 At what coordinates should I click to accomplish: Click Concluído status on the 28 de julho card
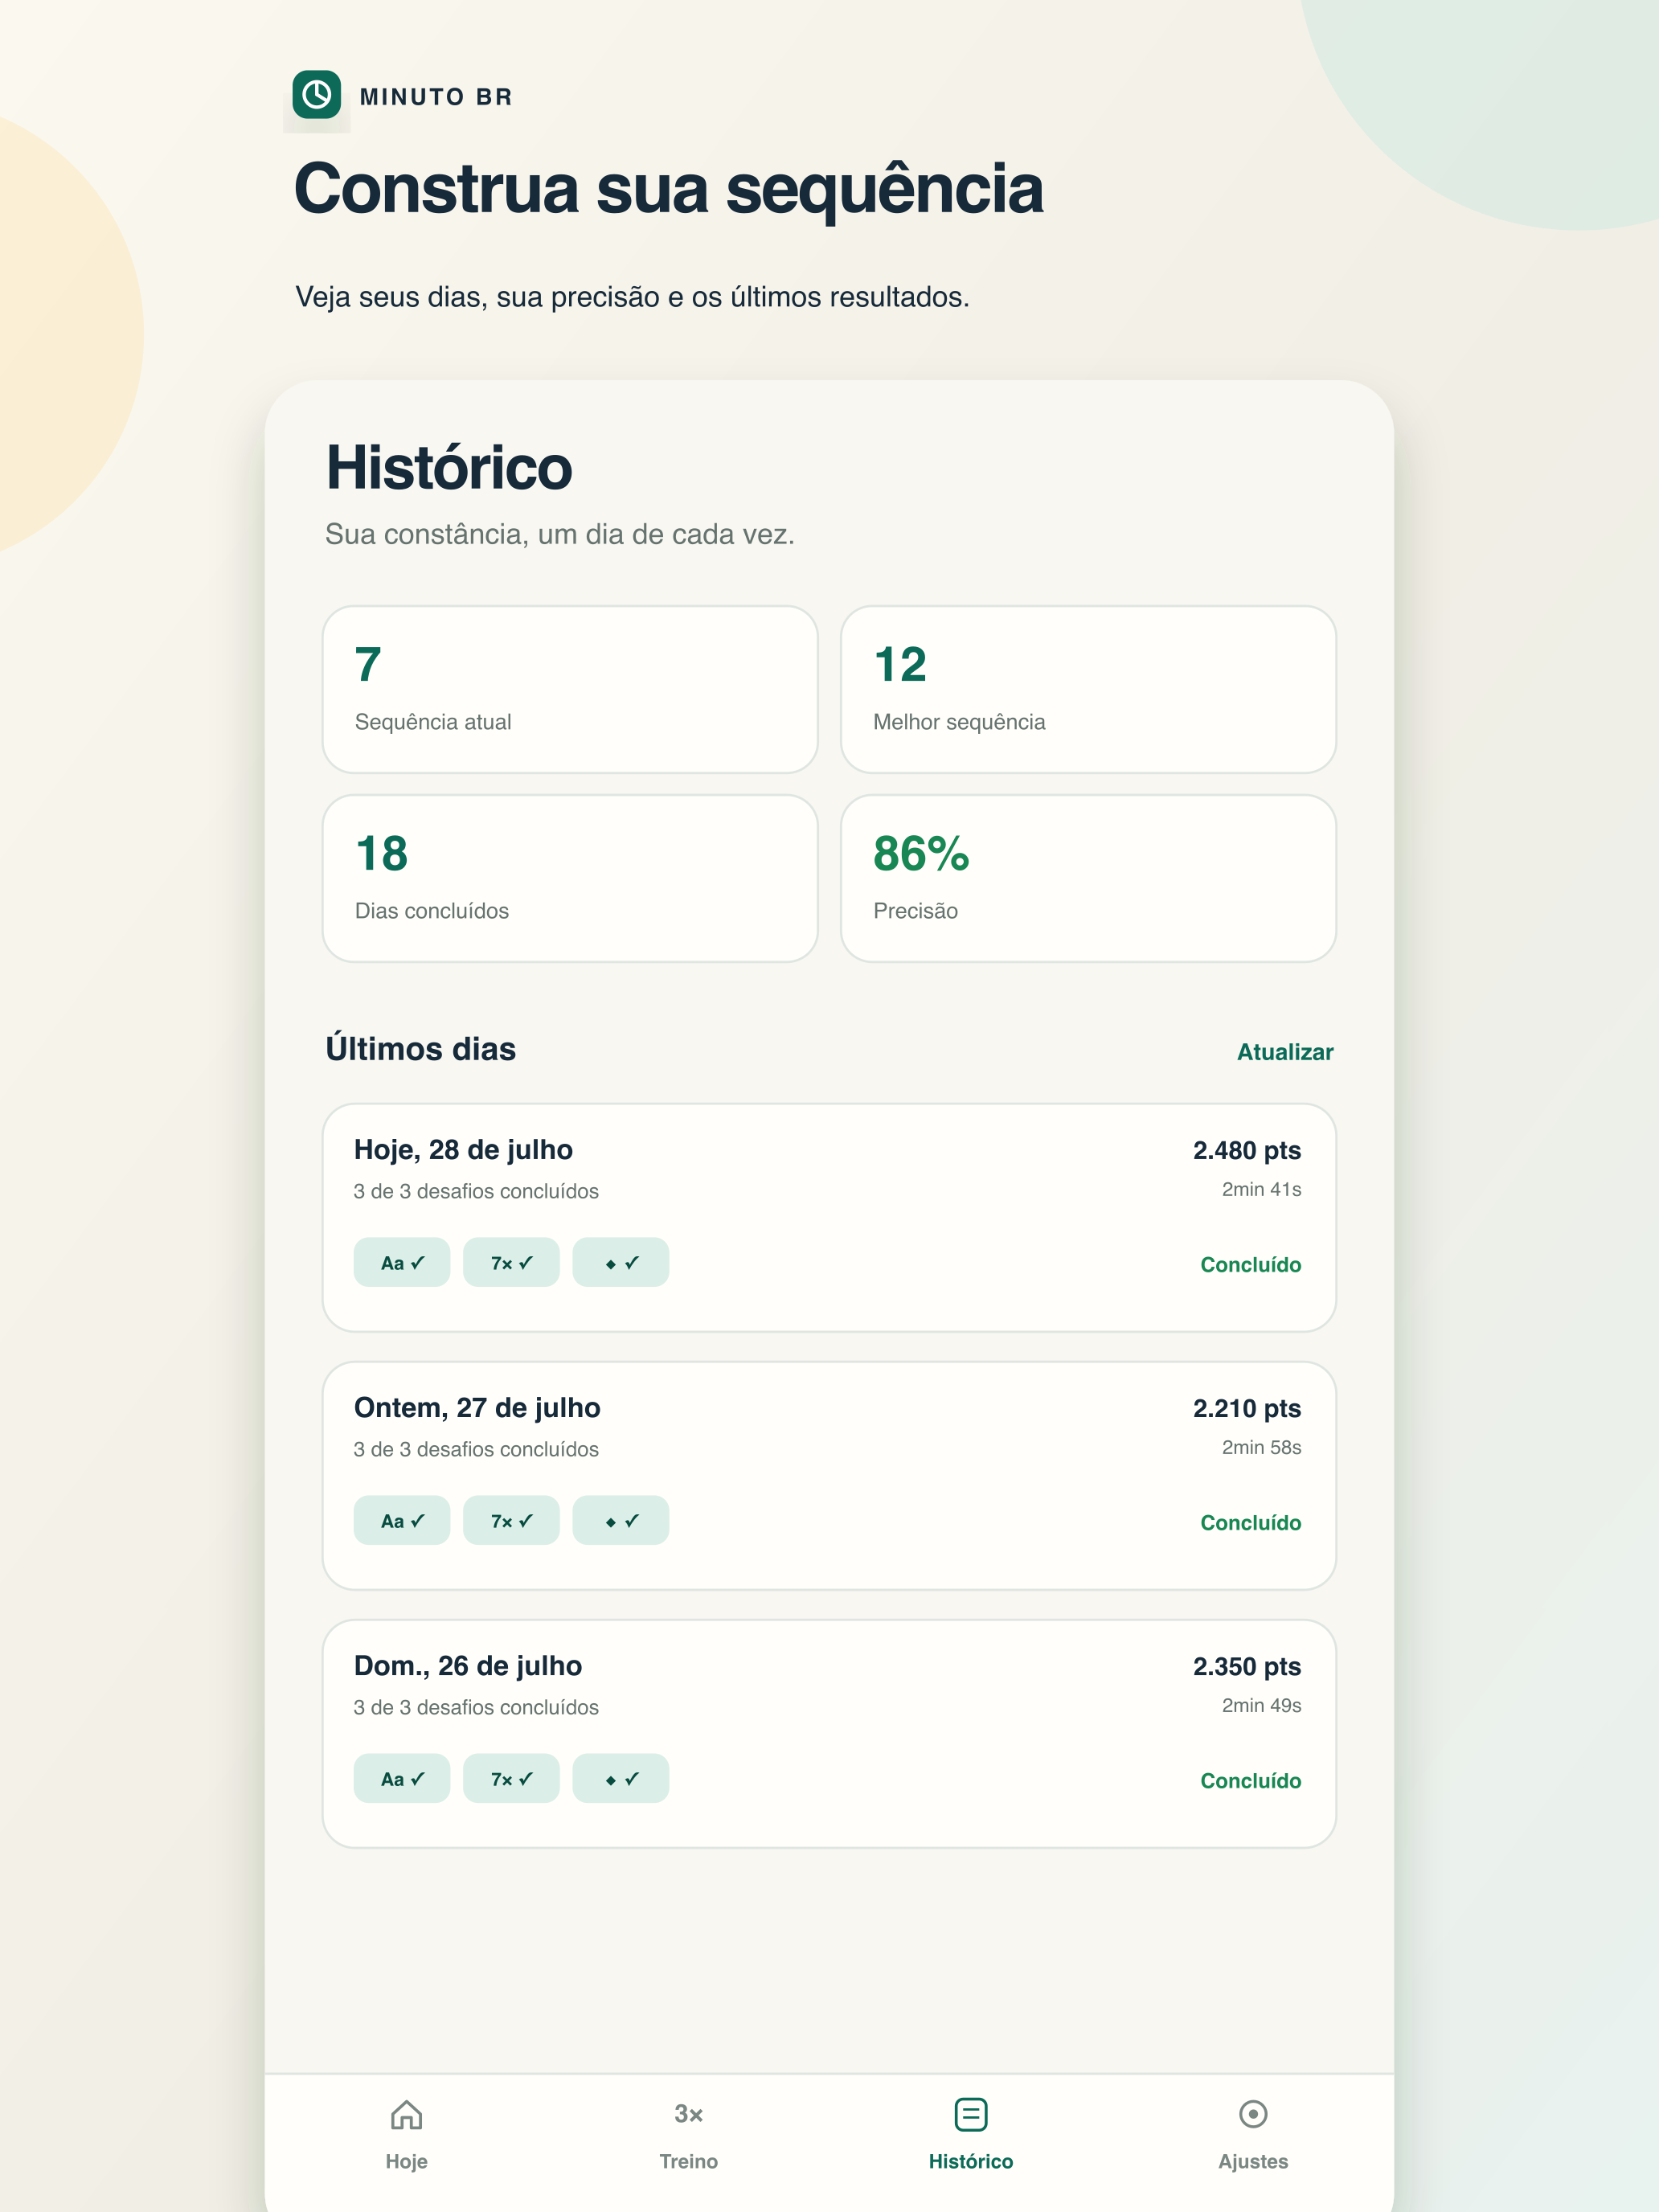pos(1250,1265)
